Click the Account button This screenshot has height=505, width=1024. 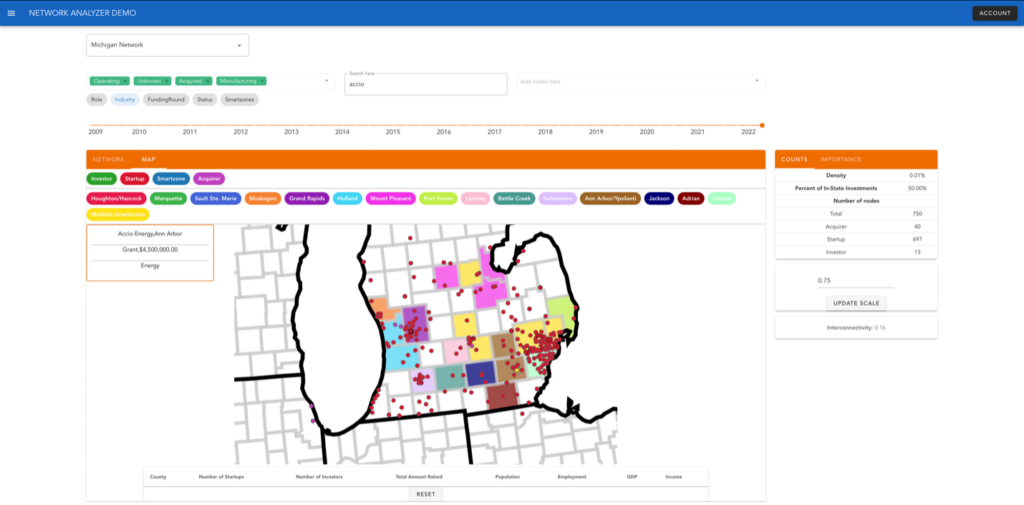[x=994, y=13]
